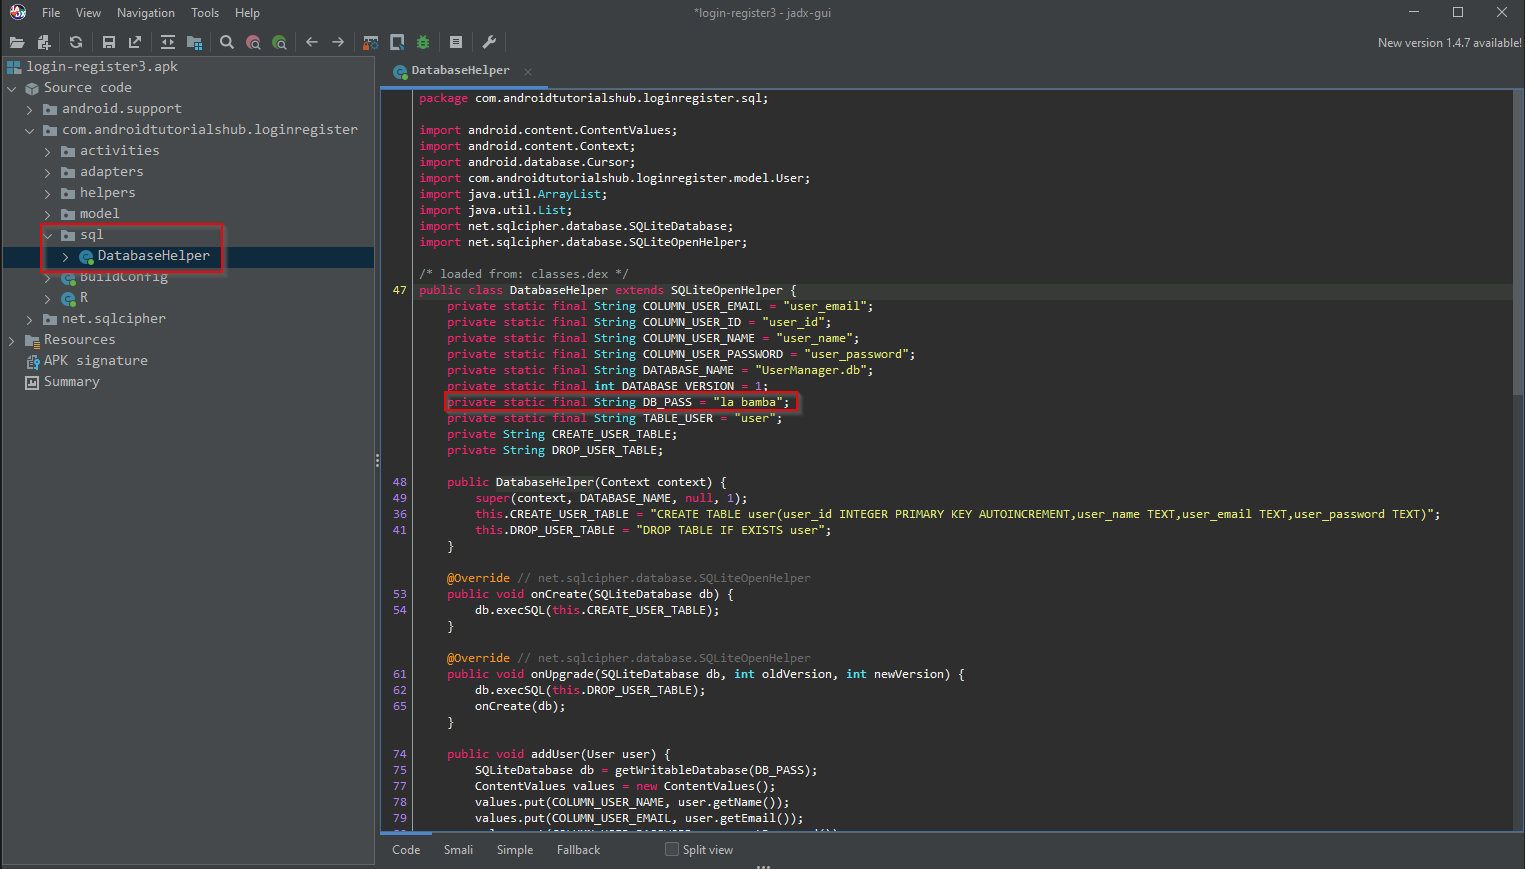Screen dimensions: 1525x869
Task: Open Text search with the magnifier icon
Action: coord(227,42)
